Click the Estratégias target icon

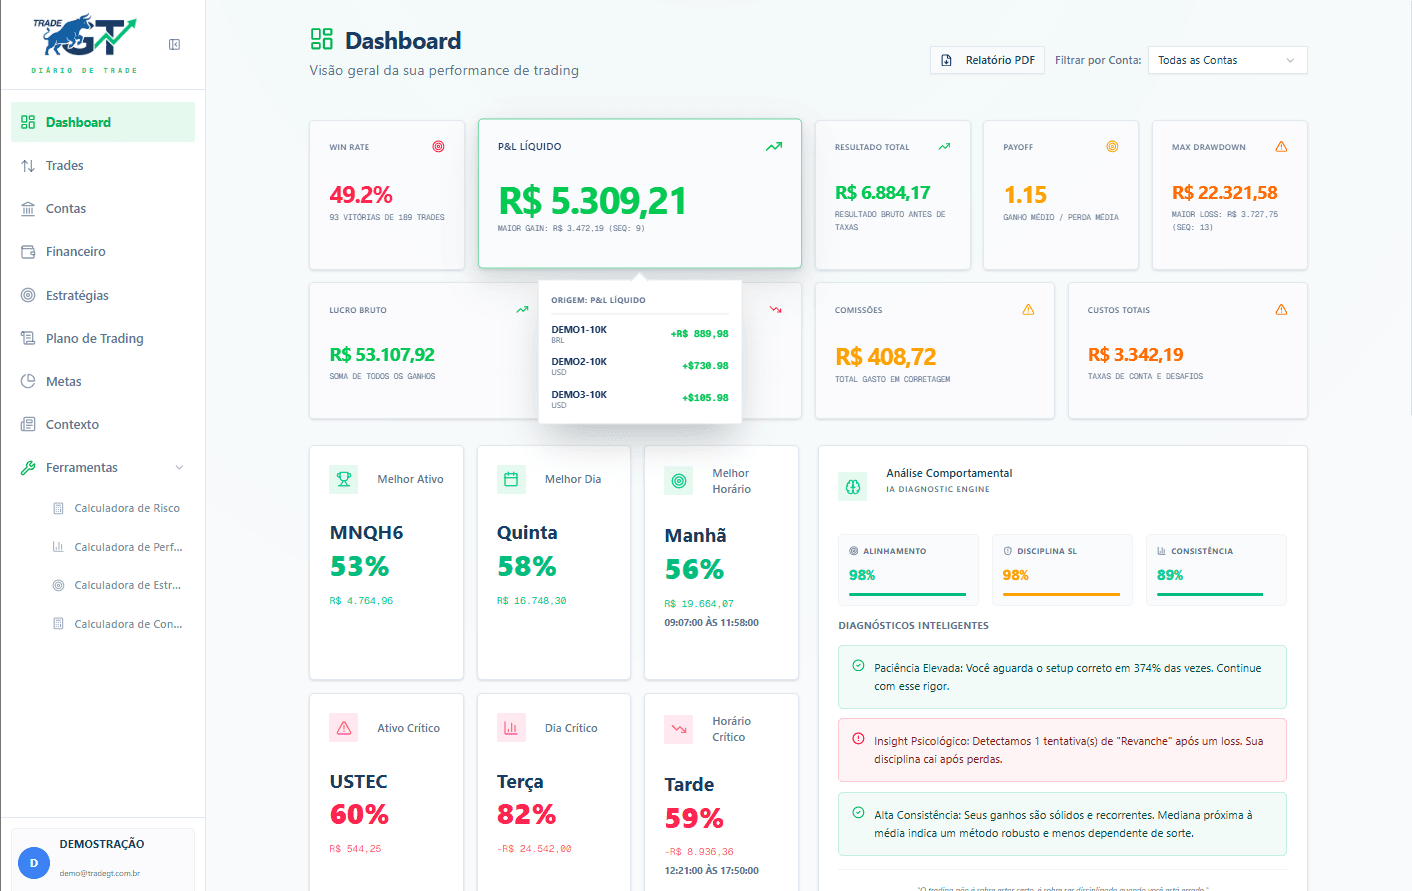coord(27,294)
